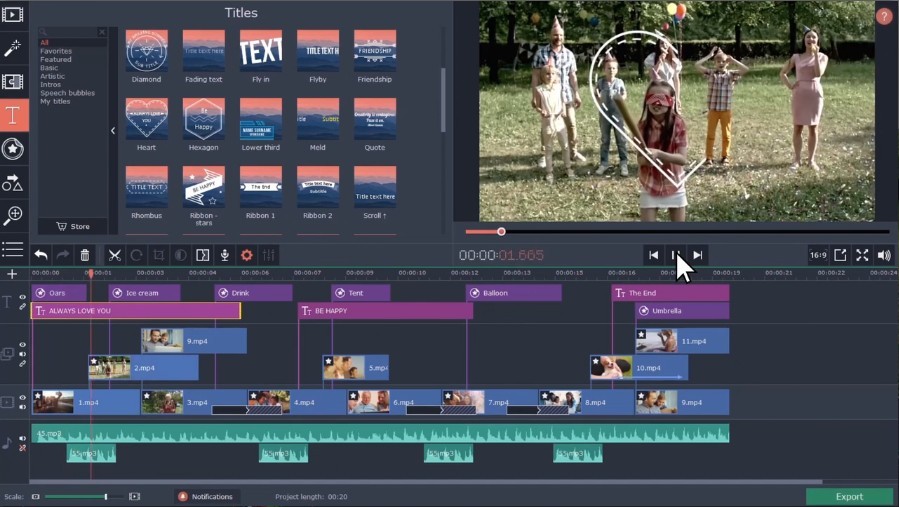Viewport: 899px width, 507px height.
Task: Select the Titles tab icon
Action: (x=13, y=115)
